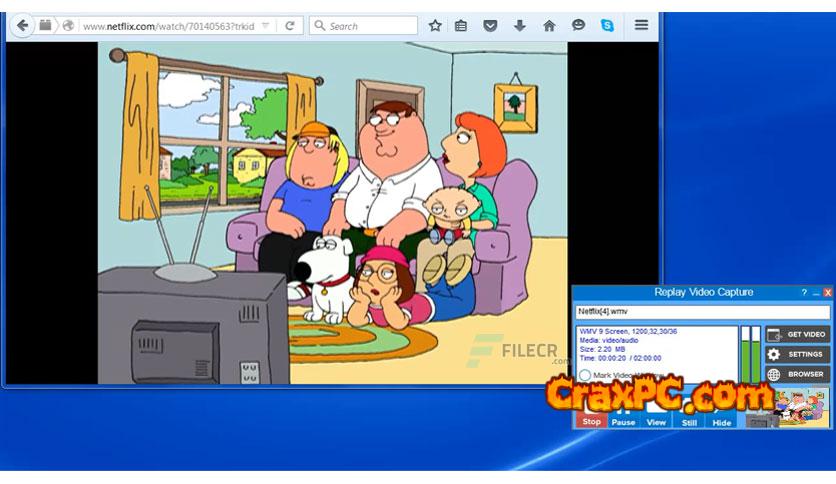
Task: Open the address bar history dropdown arrow
Action: tap(266, 26)
